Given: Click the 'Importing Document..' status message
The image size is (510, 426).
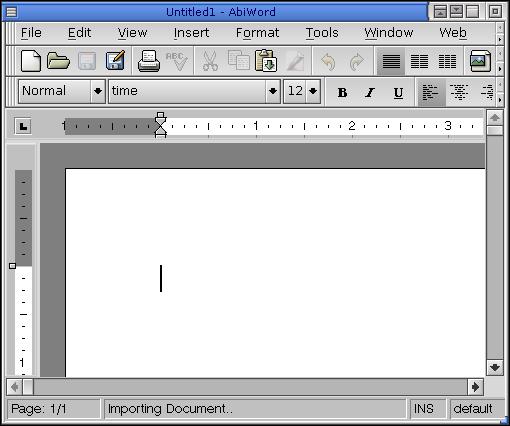Looking at the screenshot, I should 255,409.
